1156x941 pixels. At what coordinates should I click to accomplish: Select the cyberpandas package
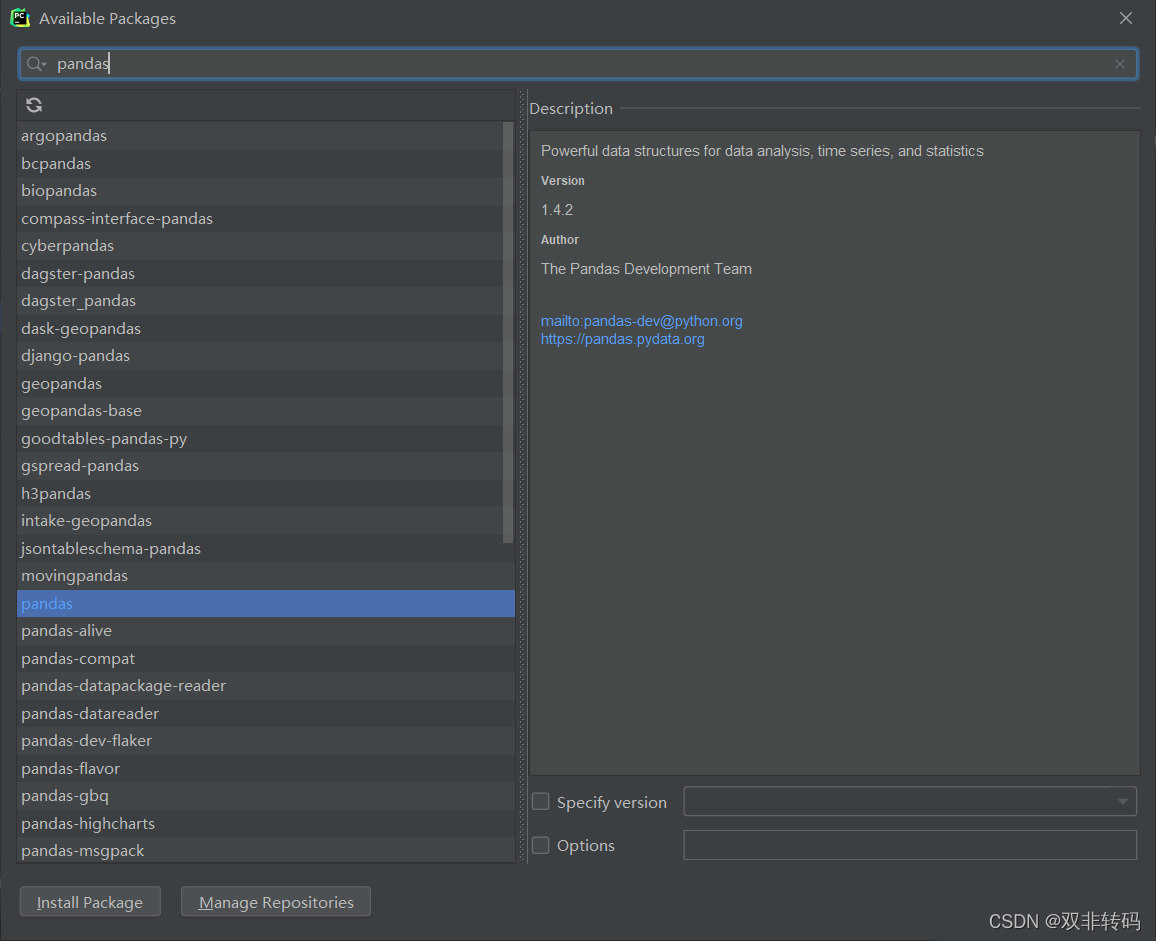260,246
